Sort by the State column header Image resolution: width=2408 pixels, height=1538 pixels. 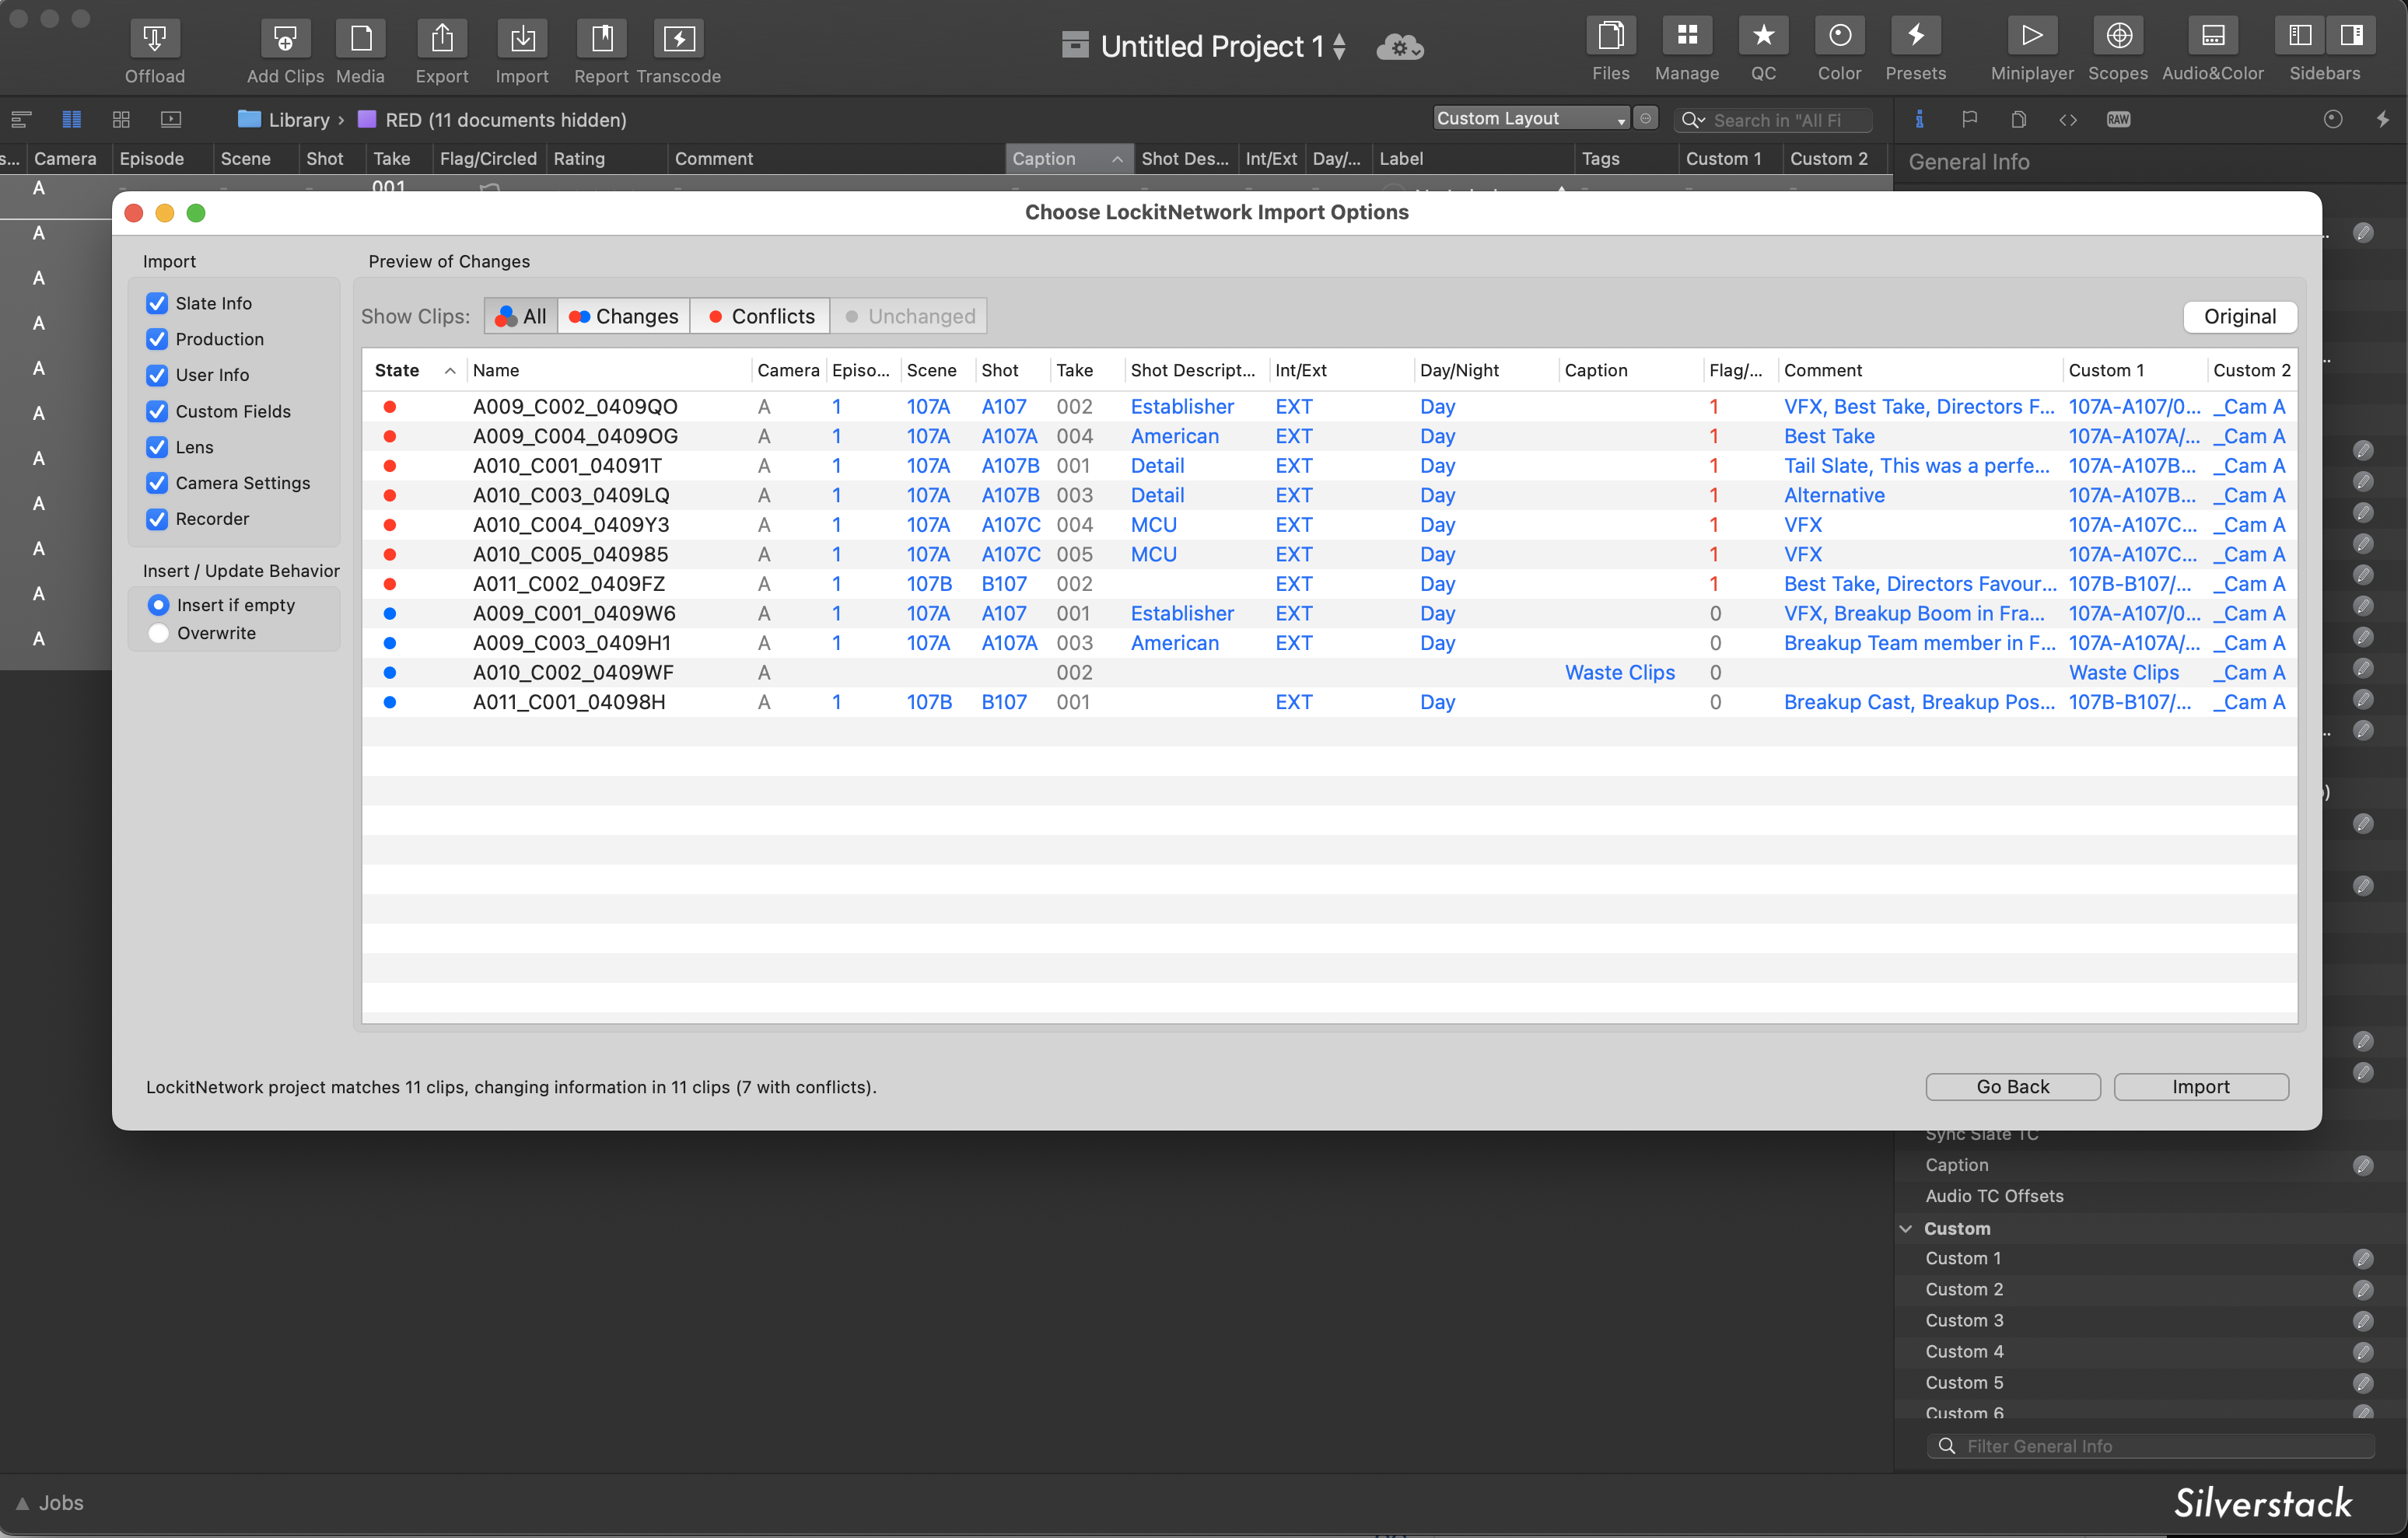414,370
